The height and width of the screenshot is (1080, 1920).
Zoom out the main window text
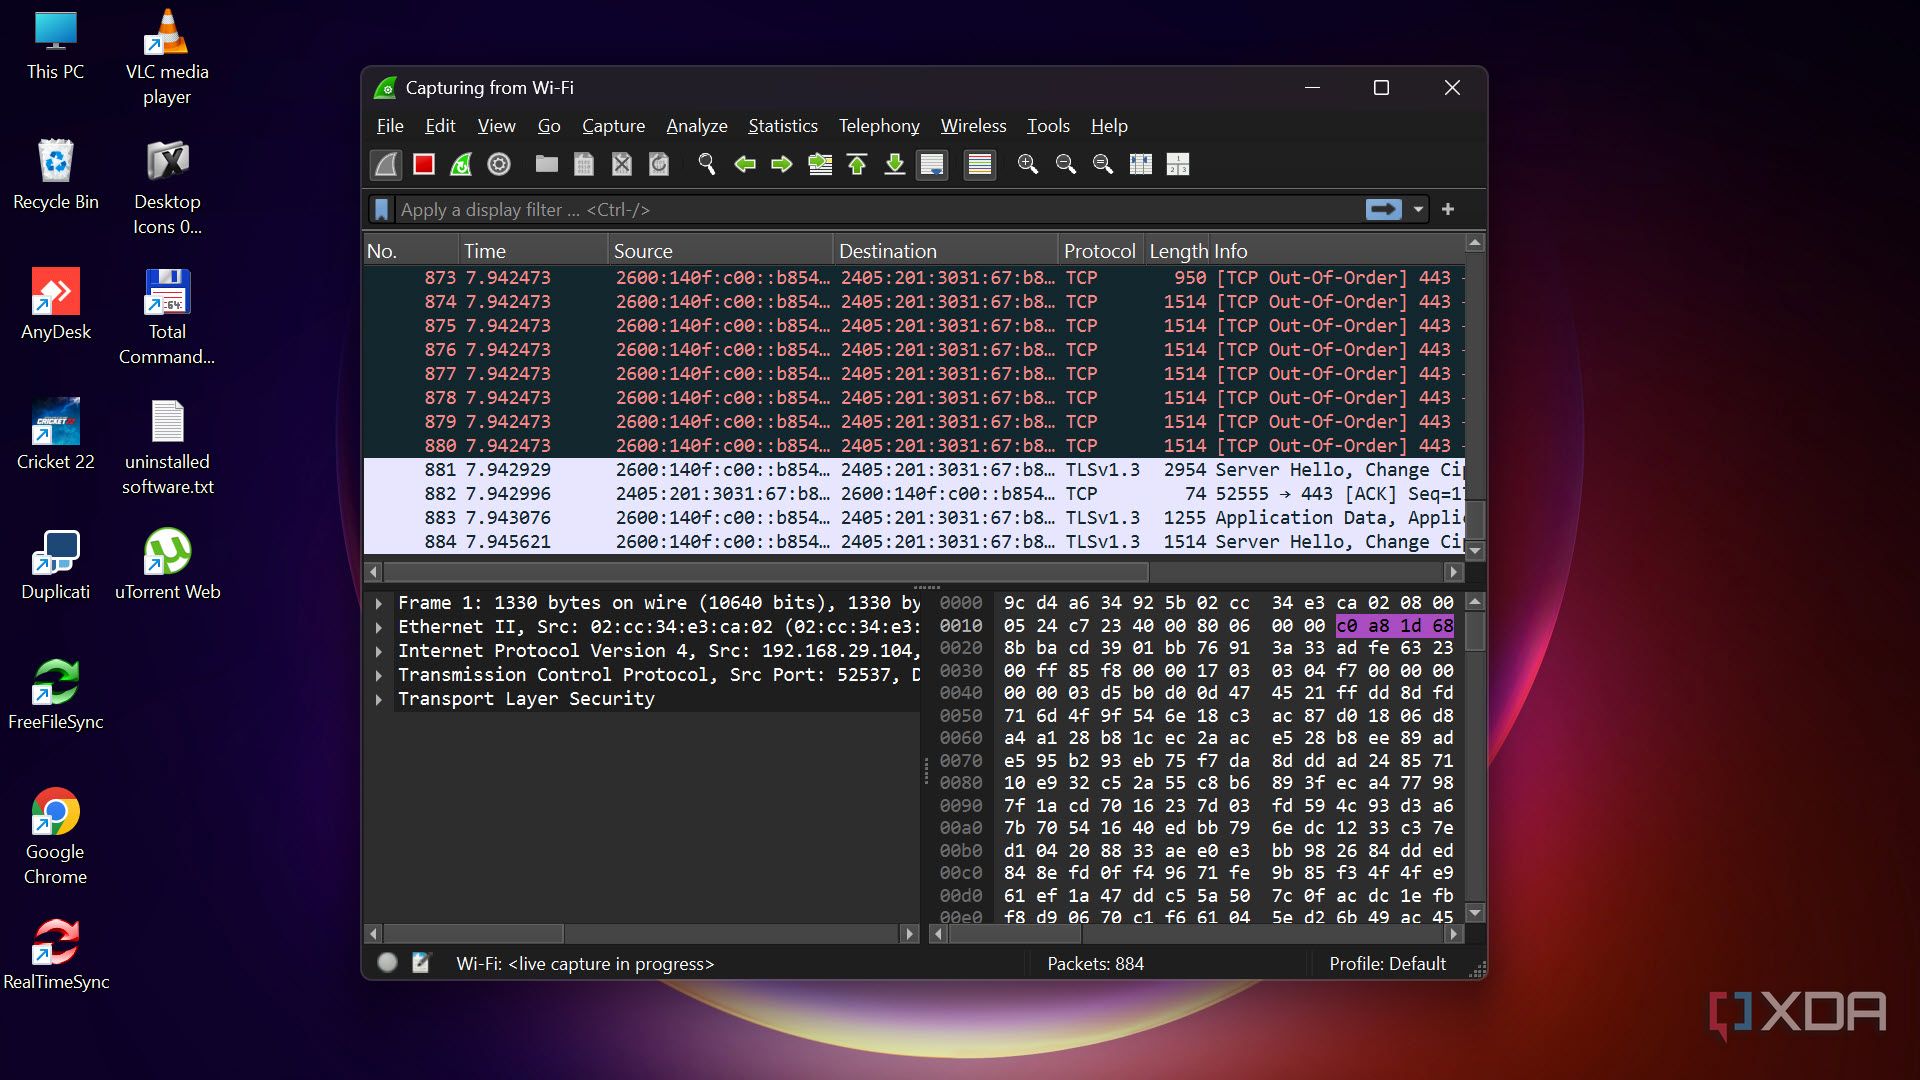pyautogui.click(x=1066, y=164)
